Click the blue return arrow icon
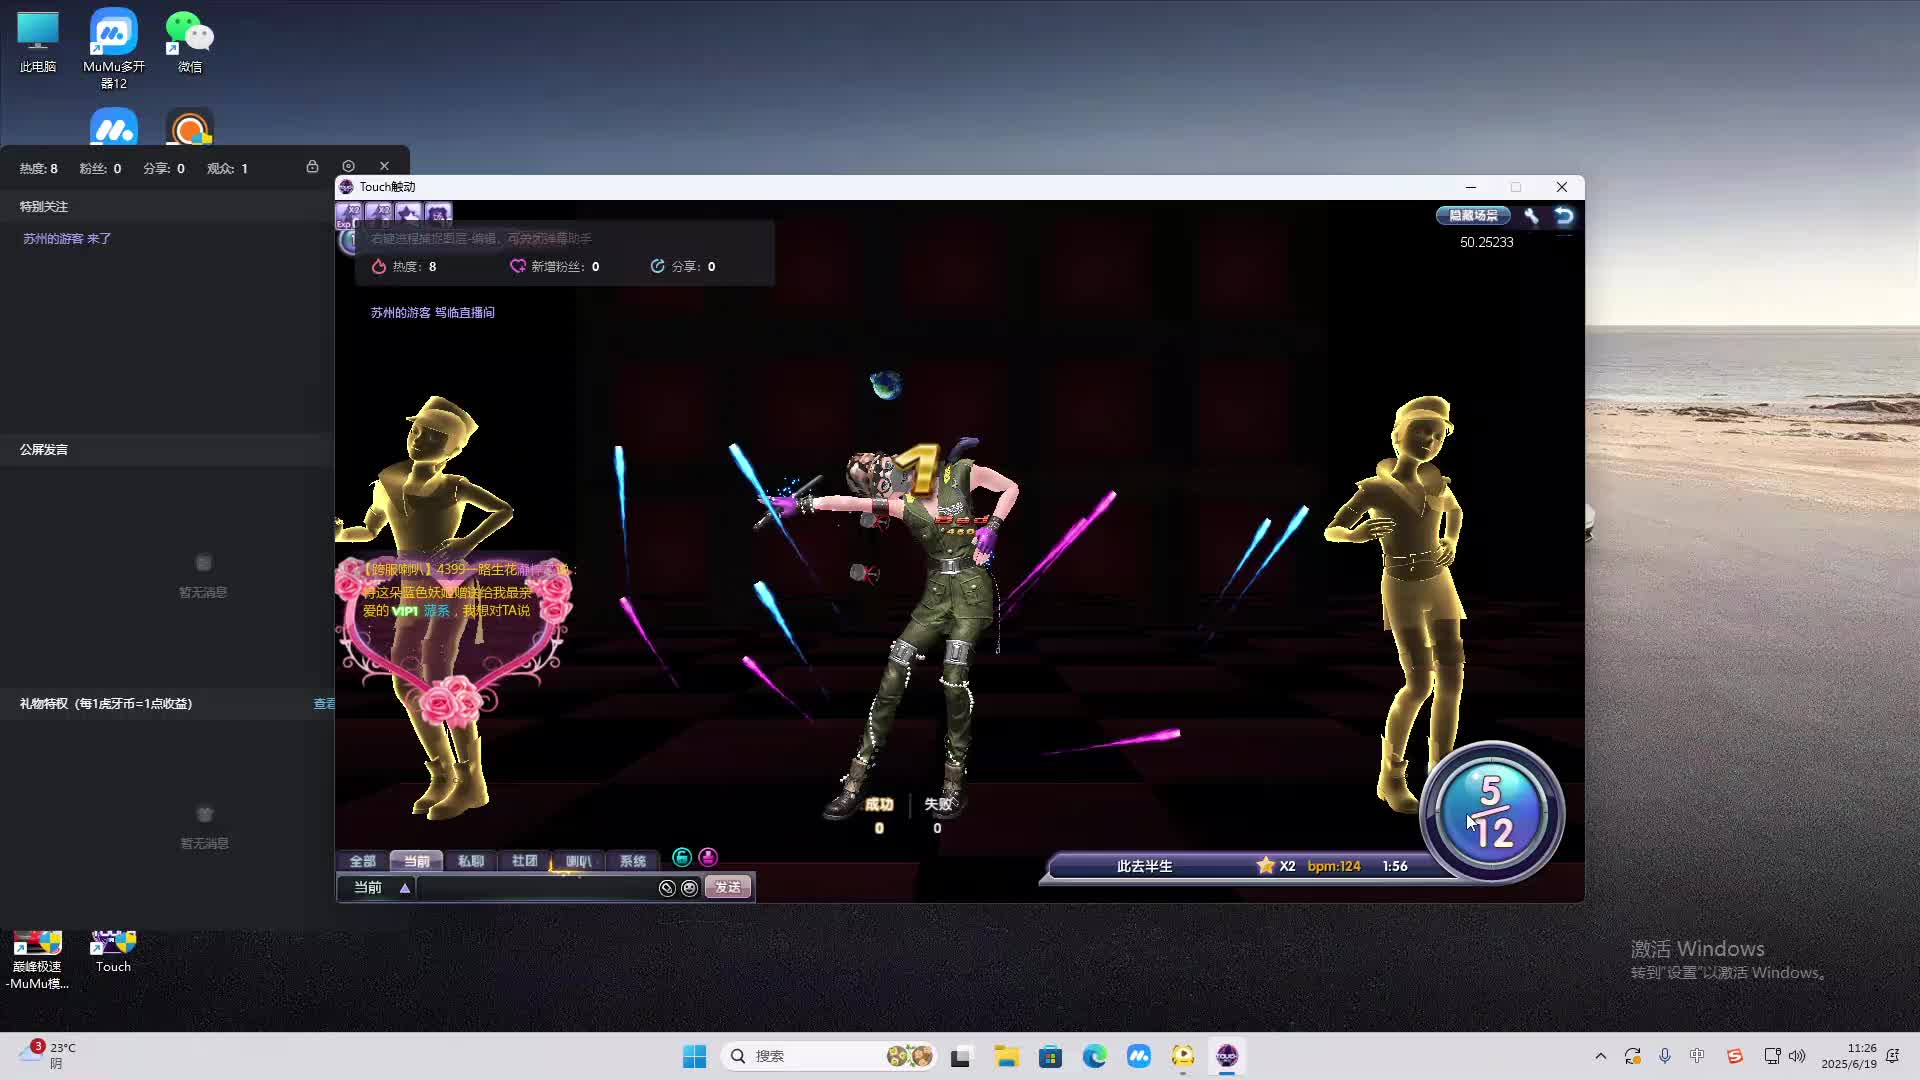This screenshot has width=1920, height=1080. [x=1564, y=216]
